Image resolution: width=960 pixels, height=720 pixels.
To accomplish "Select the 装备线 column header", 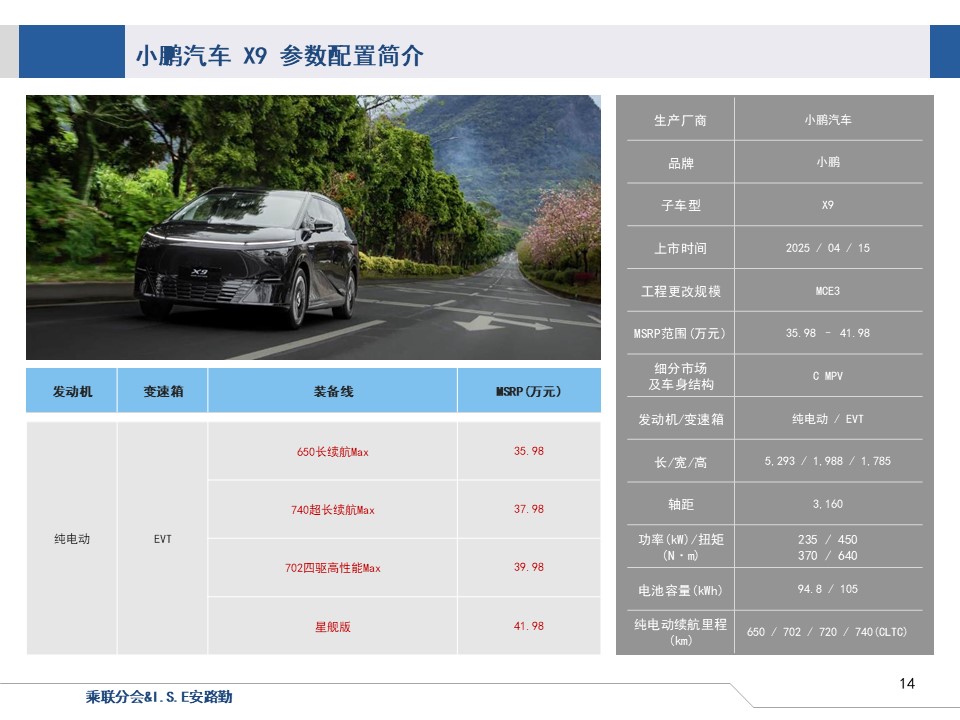I will pos(333,391).
